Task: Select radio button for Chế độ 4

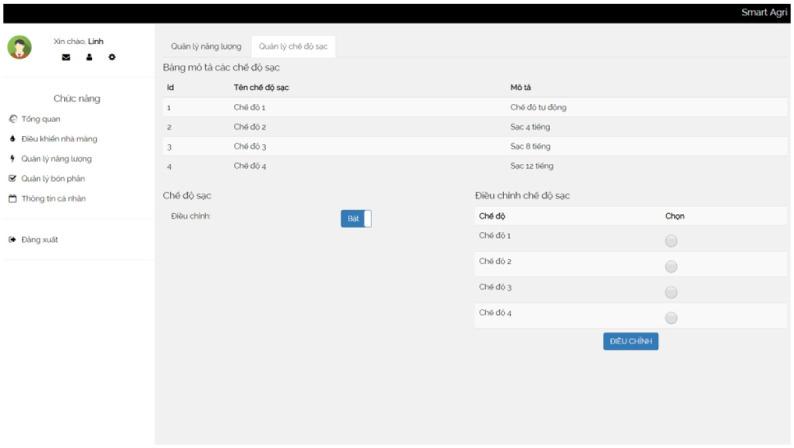Action: coord(670,318)
